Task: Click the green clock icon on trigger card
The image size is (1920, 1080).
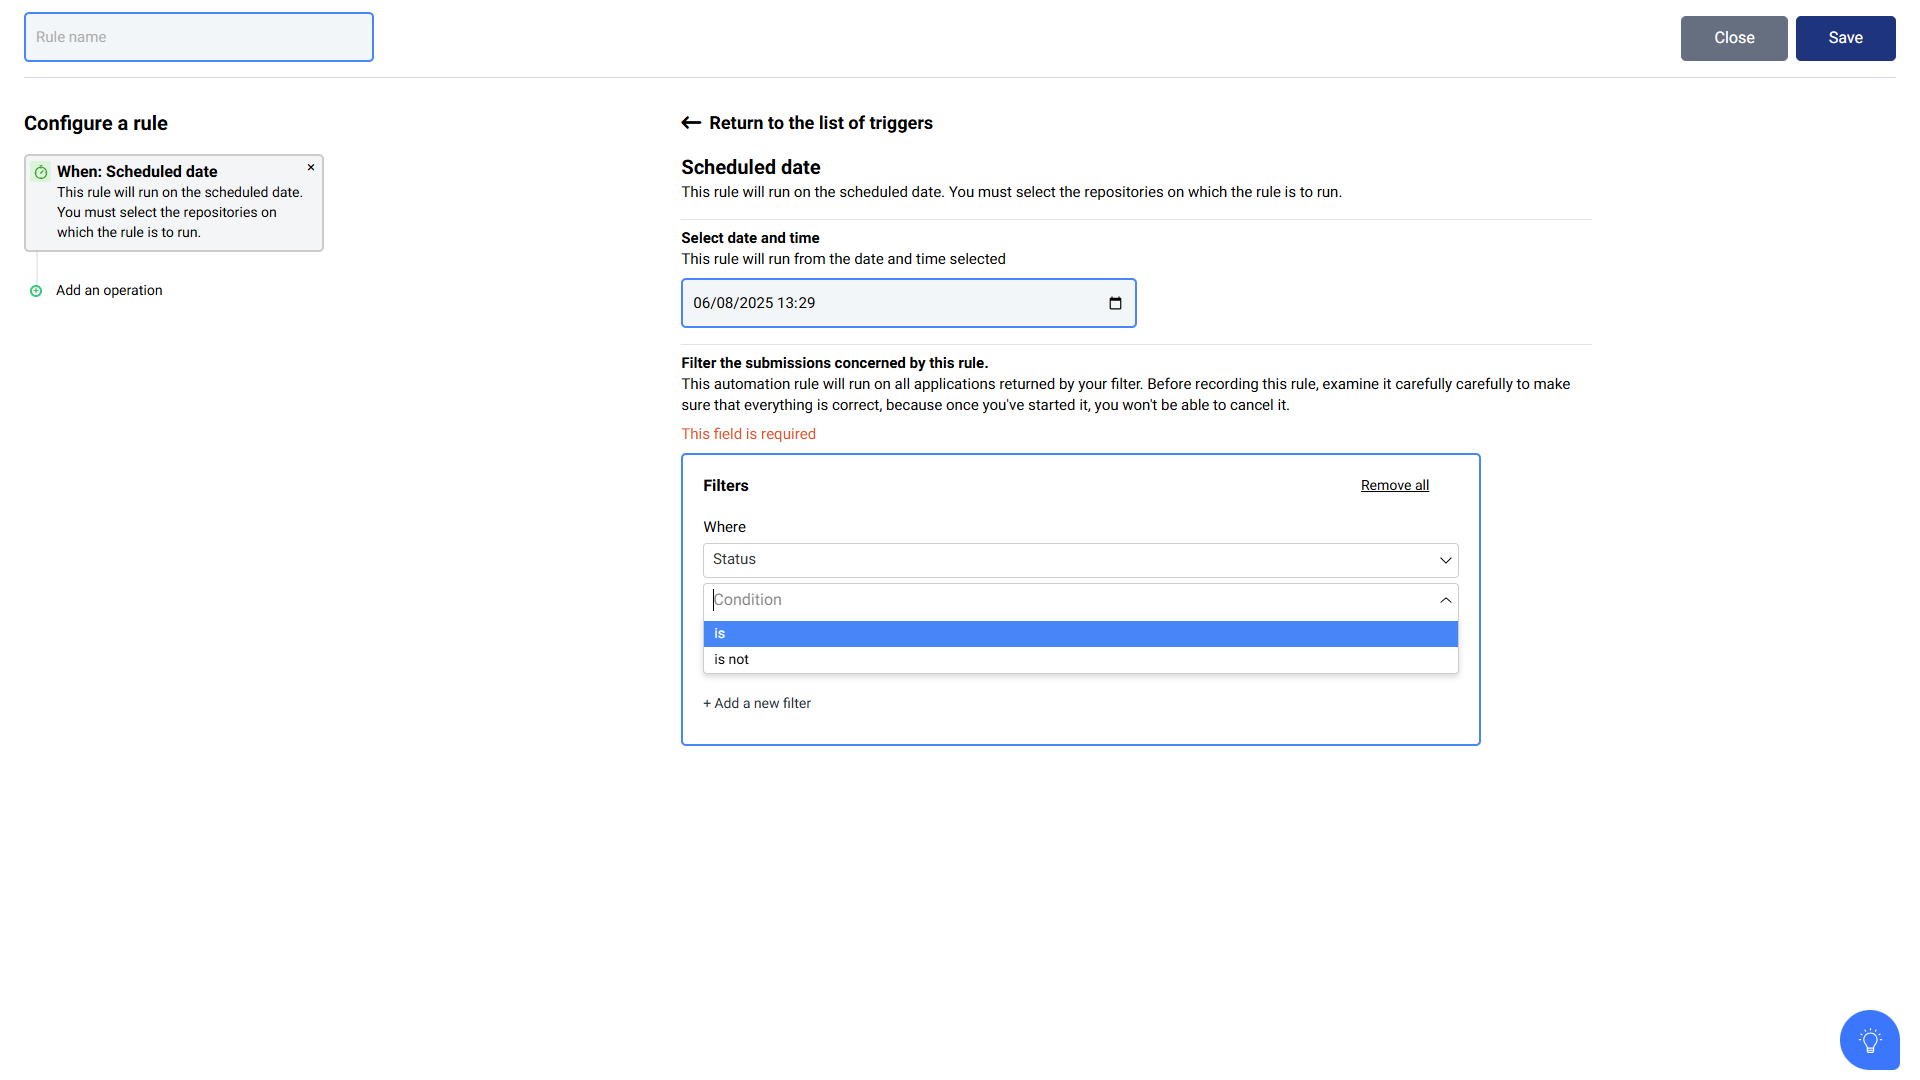Action: (x=41, y=172)
